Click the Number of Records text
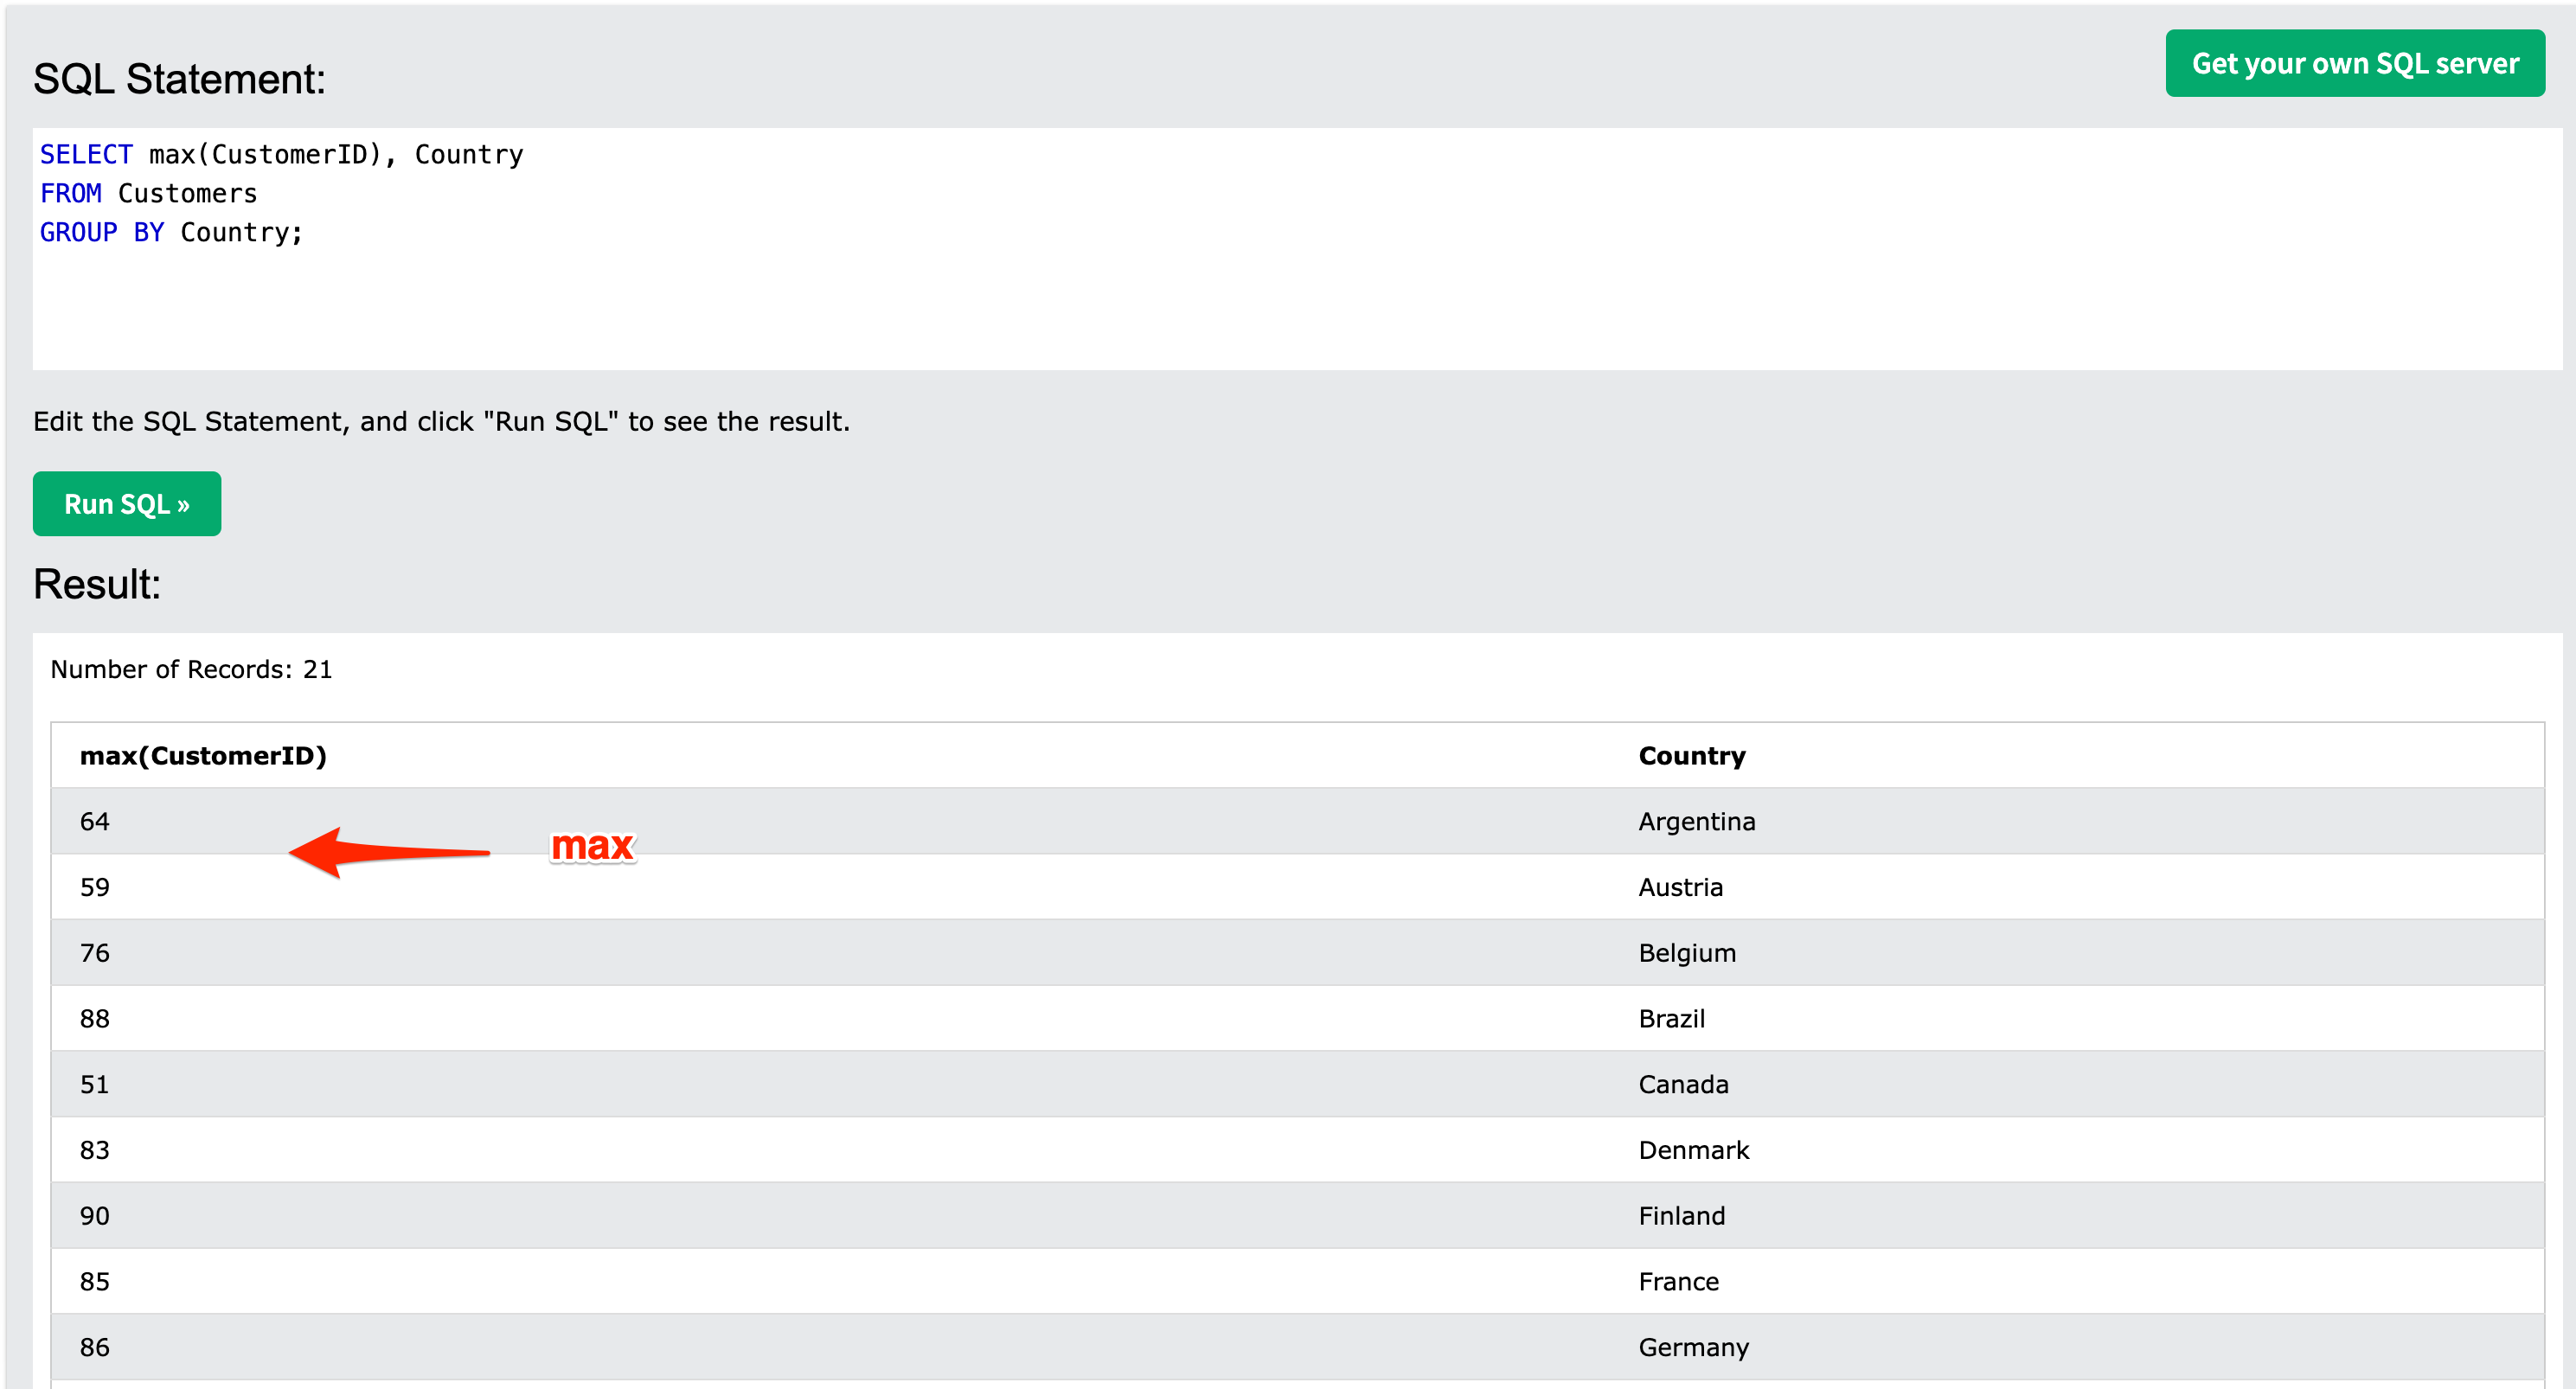2576x1389 pixels. coord(191,669)
